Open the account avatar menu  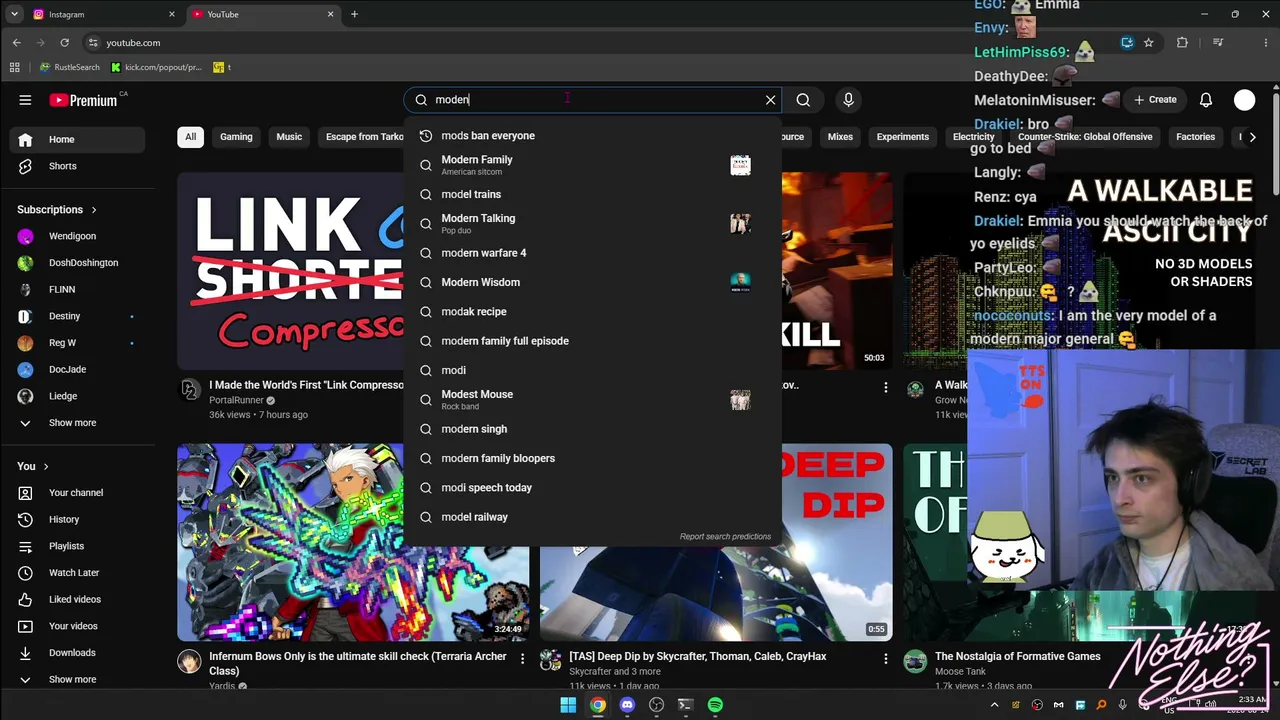(x=1244, y=100)
